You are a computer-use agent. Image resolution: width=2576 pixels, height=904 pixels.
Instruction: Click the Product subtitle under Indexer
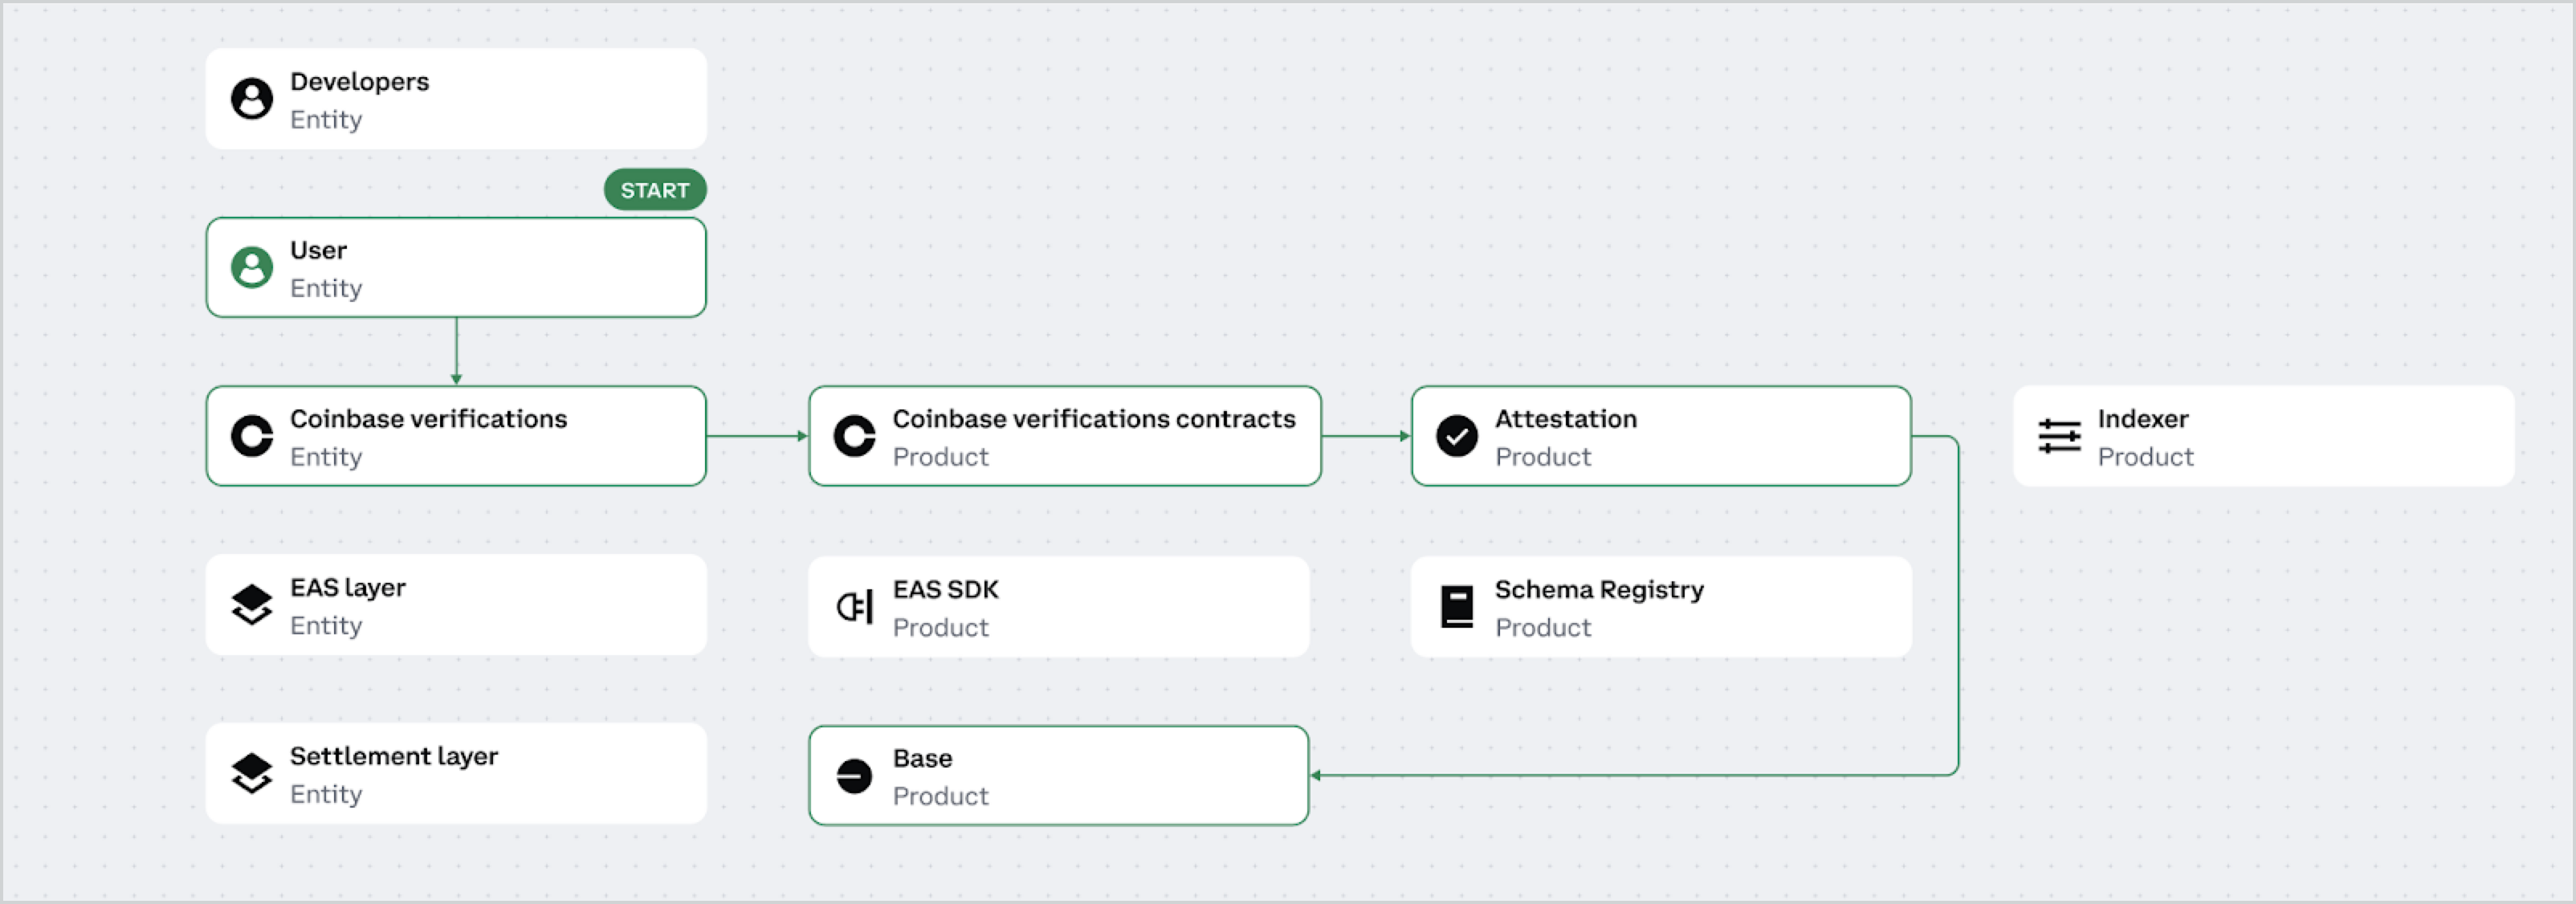2146,457
